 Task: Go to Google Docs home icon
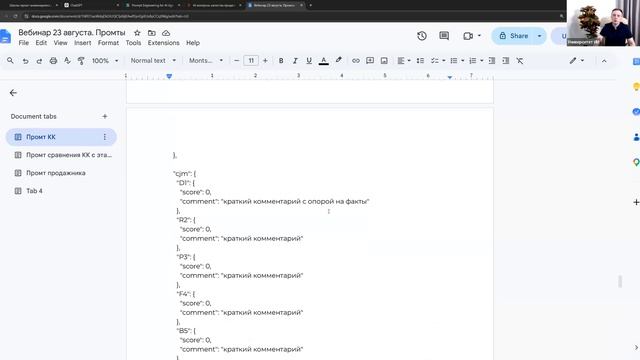click(5, 36)
